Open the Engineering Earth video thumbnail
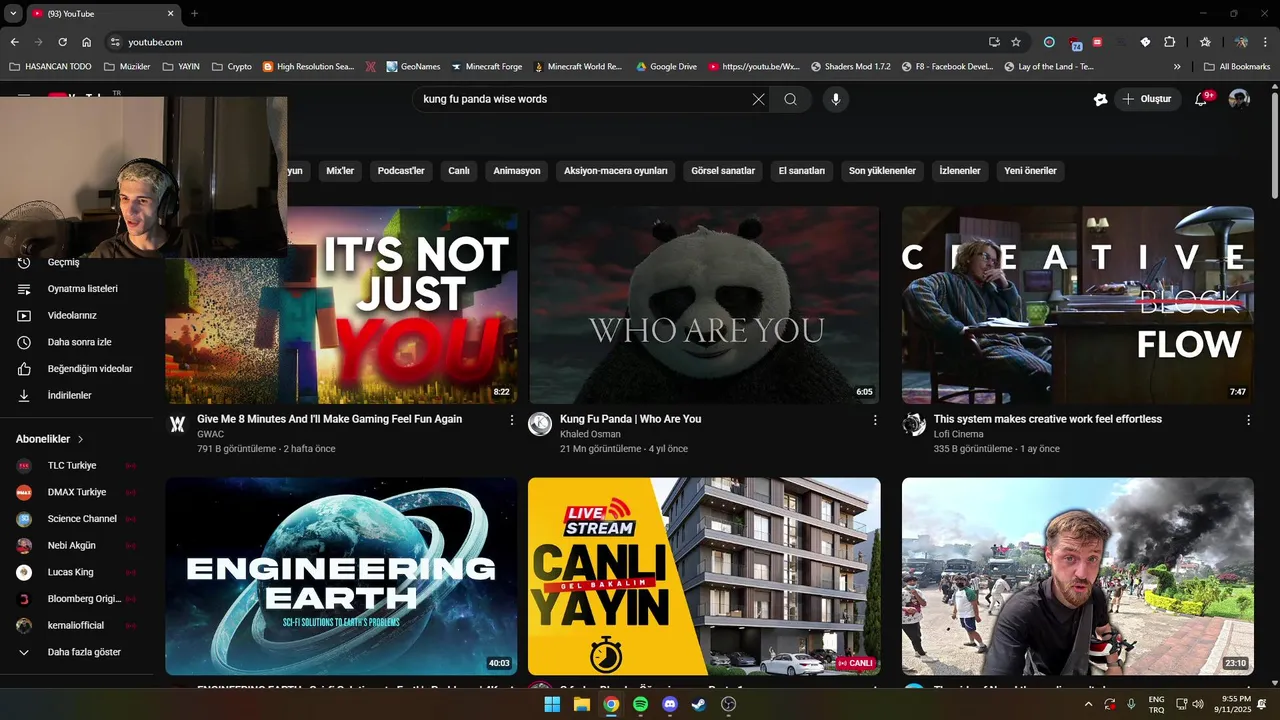The width and height of the screenshot is (1280, 720). [341, 576]
